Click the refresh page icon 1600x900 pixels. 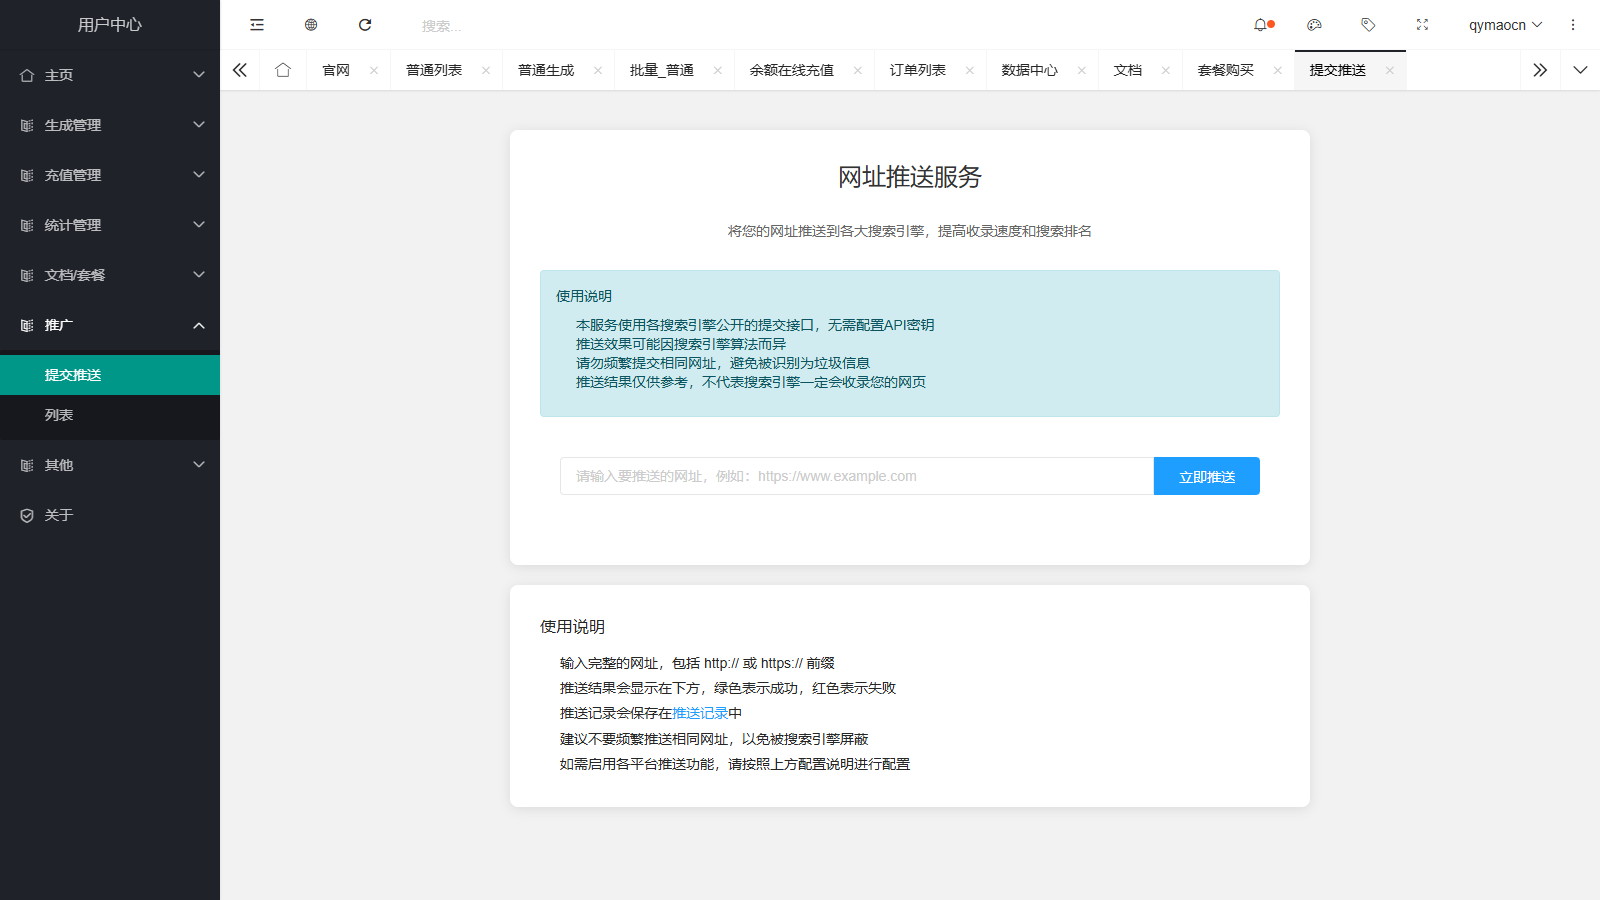[365, 24]
